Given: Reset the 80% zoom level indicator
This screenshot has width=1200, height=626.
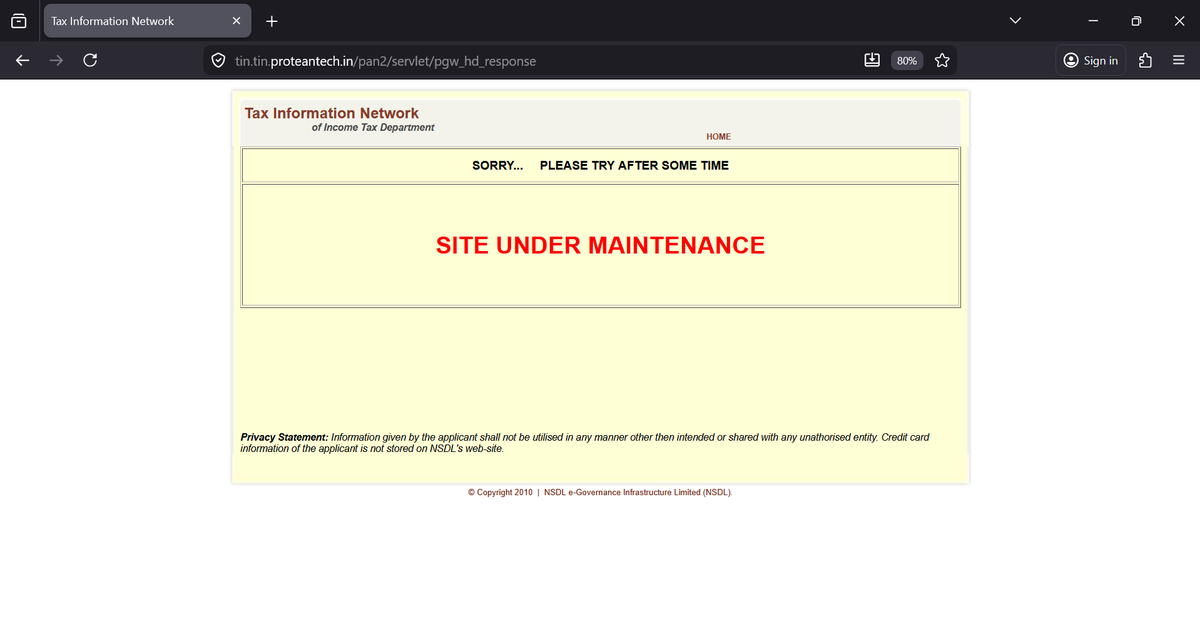Looking at the screenshot, I should 907,61.
